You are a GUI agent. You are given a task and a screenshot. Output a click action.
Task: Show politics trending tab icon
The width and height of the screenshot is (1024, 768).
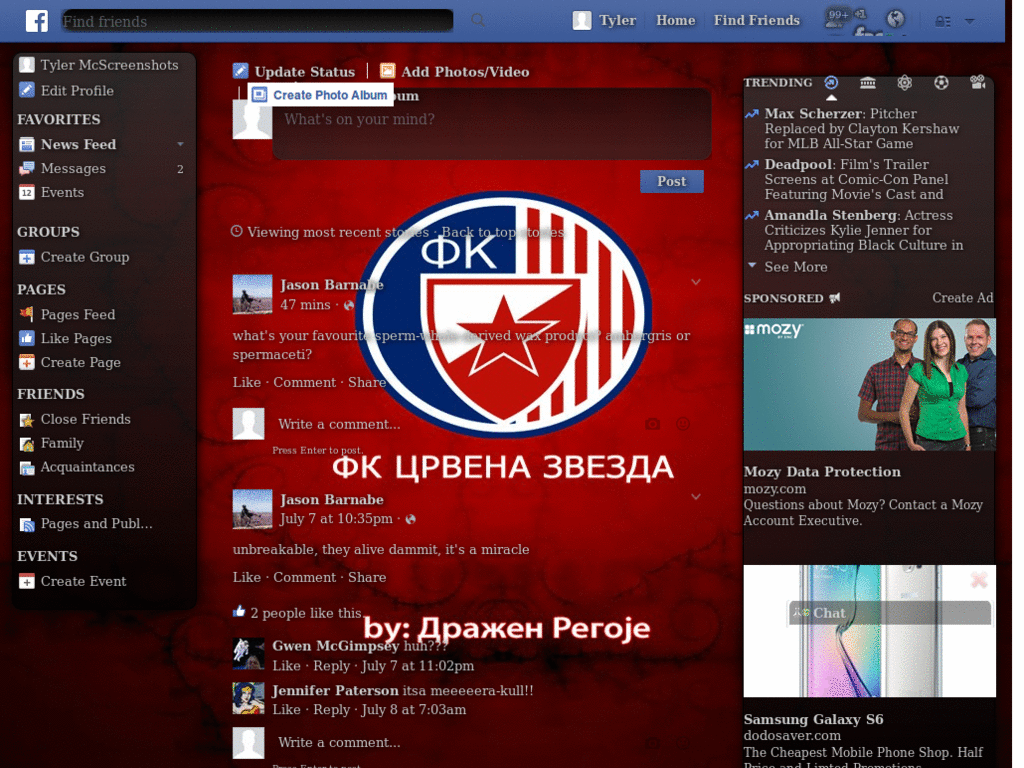[x=868, y=82]
